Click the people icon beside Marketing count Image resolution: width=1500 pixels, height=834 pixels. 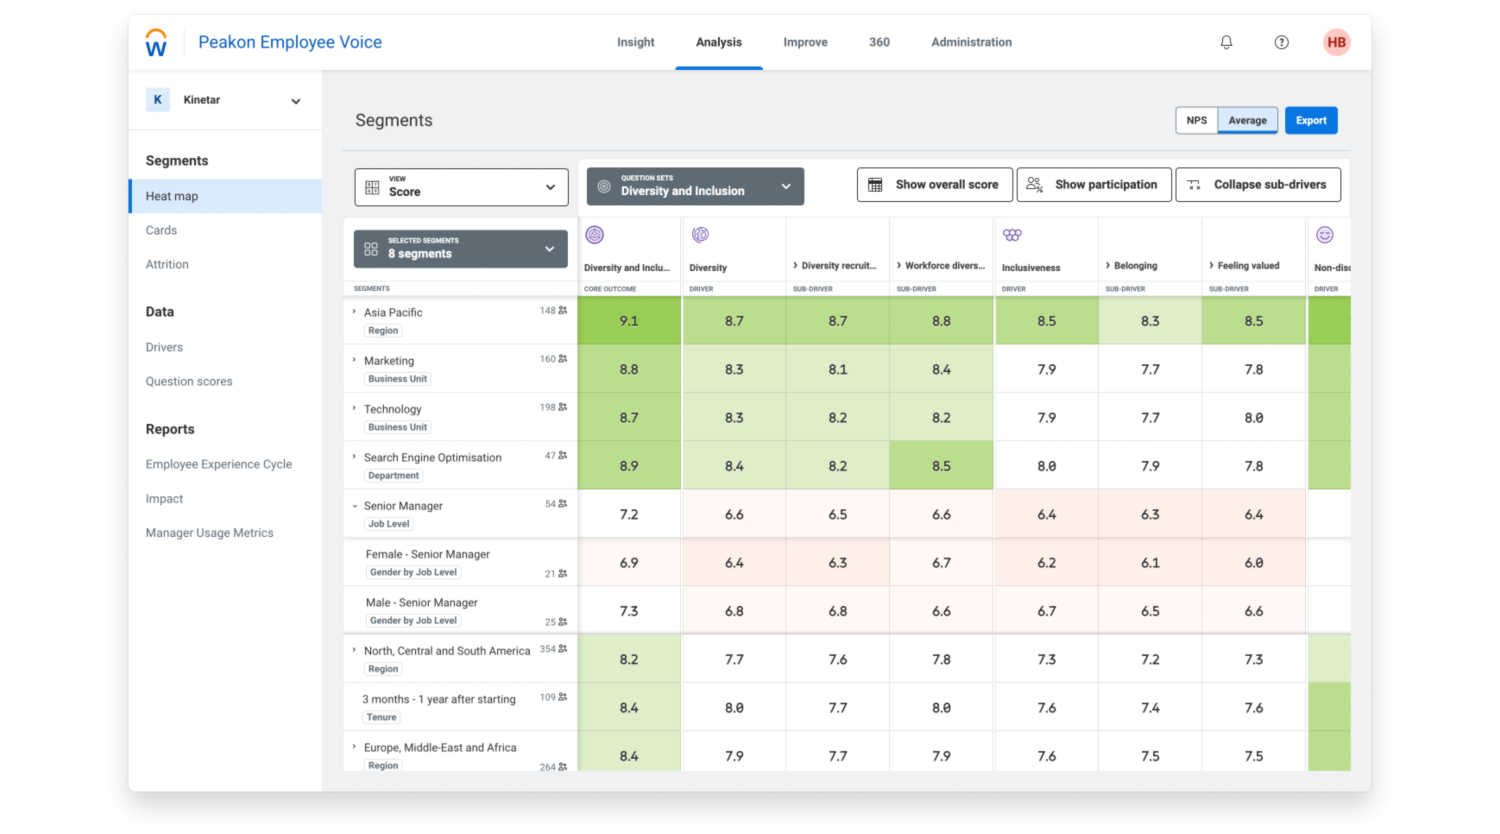coord(563,359)
